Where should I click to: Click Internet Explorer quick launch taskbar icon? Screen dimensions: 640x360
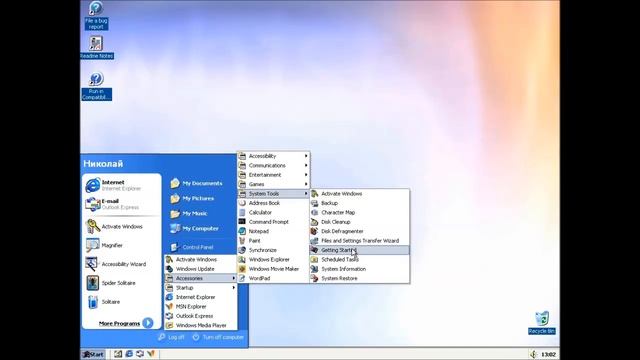pyautogui.click(x=129, y=354)
